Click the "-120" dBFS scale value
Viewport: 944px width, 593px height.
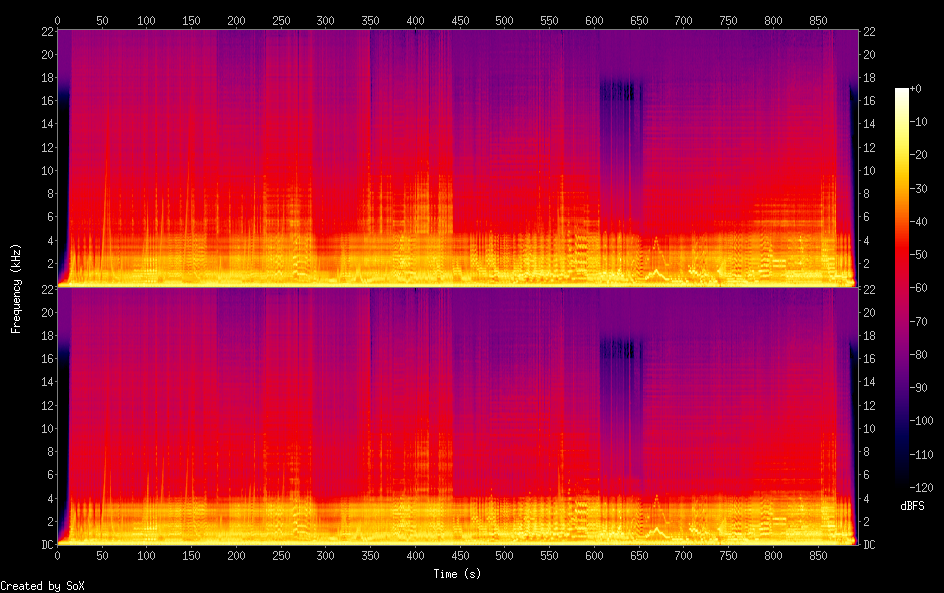[x=921, y=488]
